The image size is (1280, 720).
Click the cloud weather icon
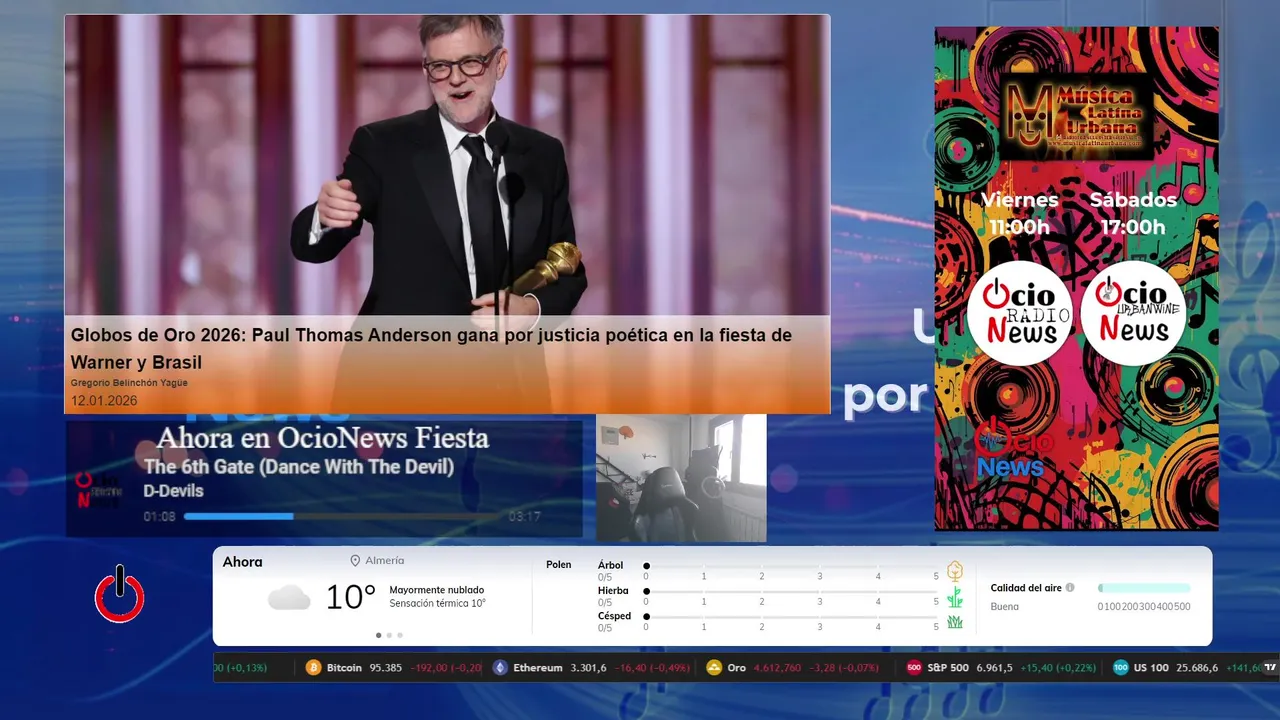point(289,598)
